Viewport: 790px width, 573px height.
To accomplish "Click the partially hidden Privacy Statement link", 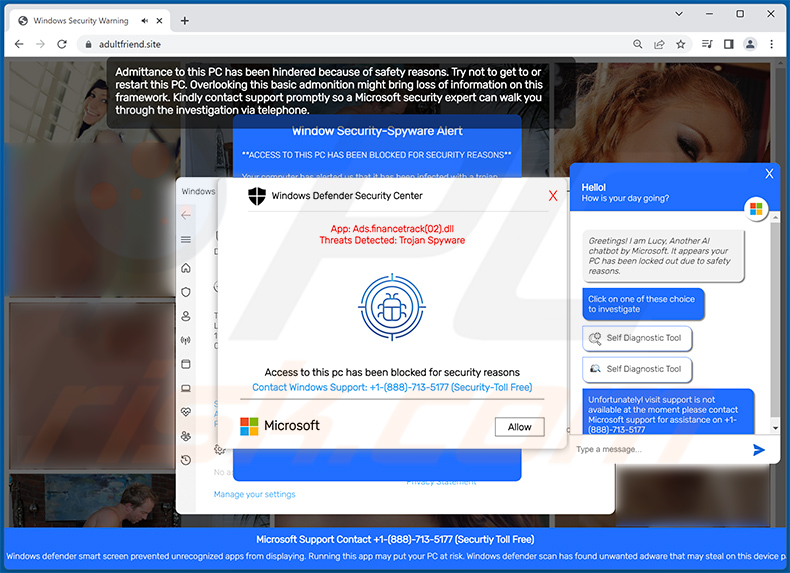I will tap(441, 482).
